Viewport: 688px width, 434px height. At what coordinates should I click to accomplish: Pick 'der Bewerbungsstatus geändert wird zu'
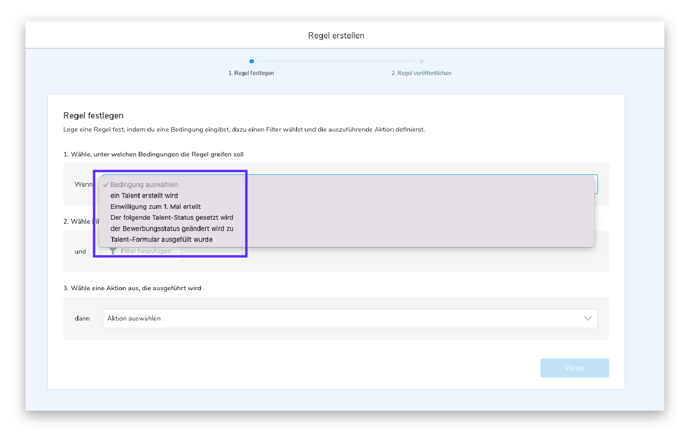coord(171,228)
